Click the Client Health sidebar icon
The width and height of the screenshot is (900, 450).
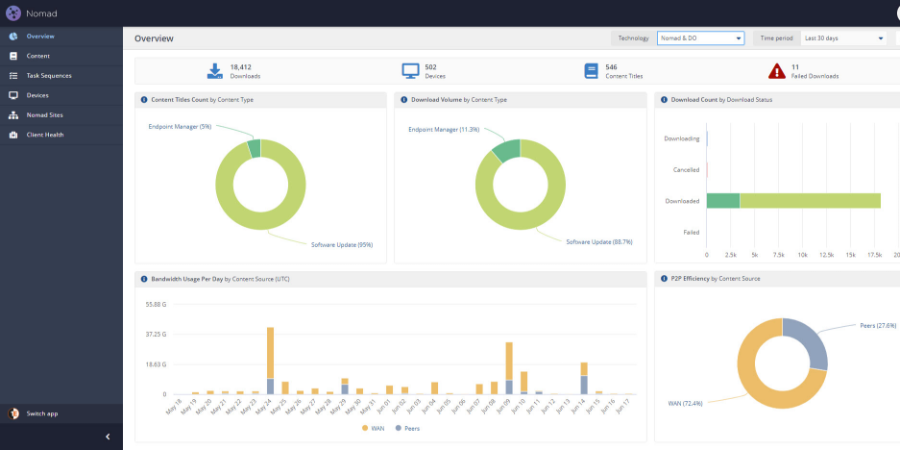(x=13, y=134)
